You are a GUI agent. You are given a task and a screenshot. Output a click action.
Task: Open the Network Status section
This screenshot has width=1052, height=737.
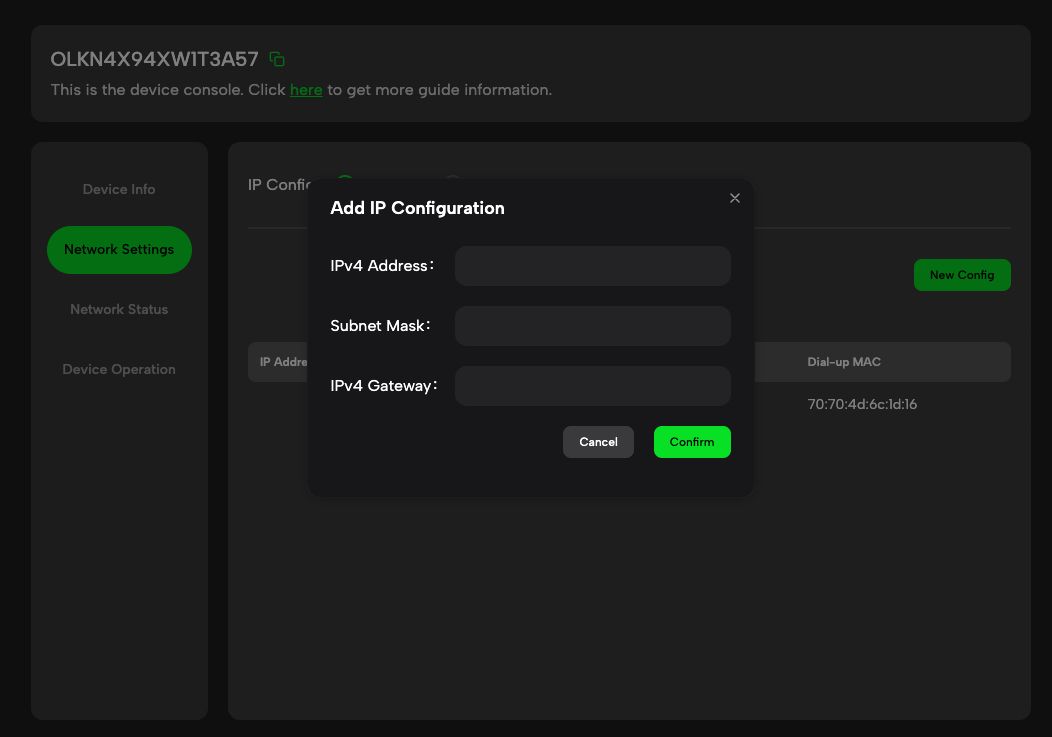point(118,309)
